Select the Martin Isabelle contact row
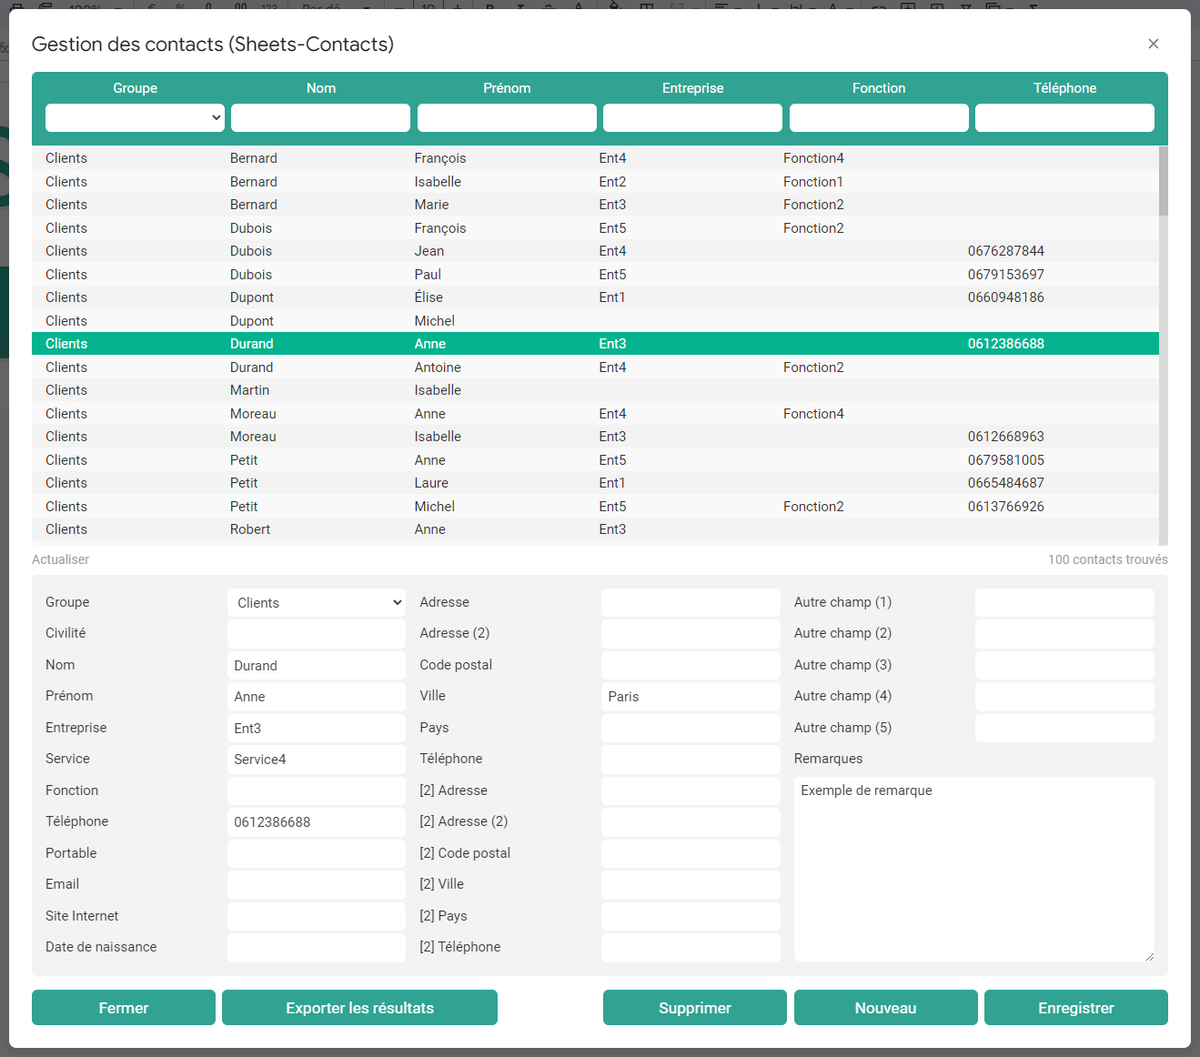Viewport: 1200px width, 1057px height. tap(595, 390)
